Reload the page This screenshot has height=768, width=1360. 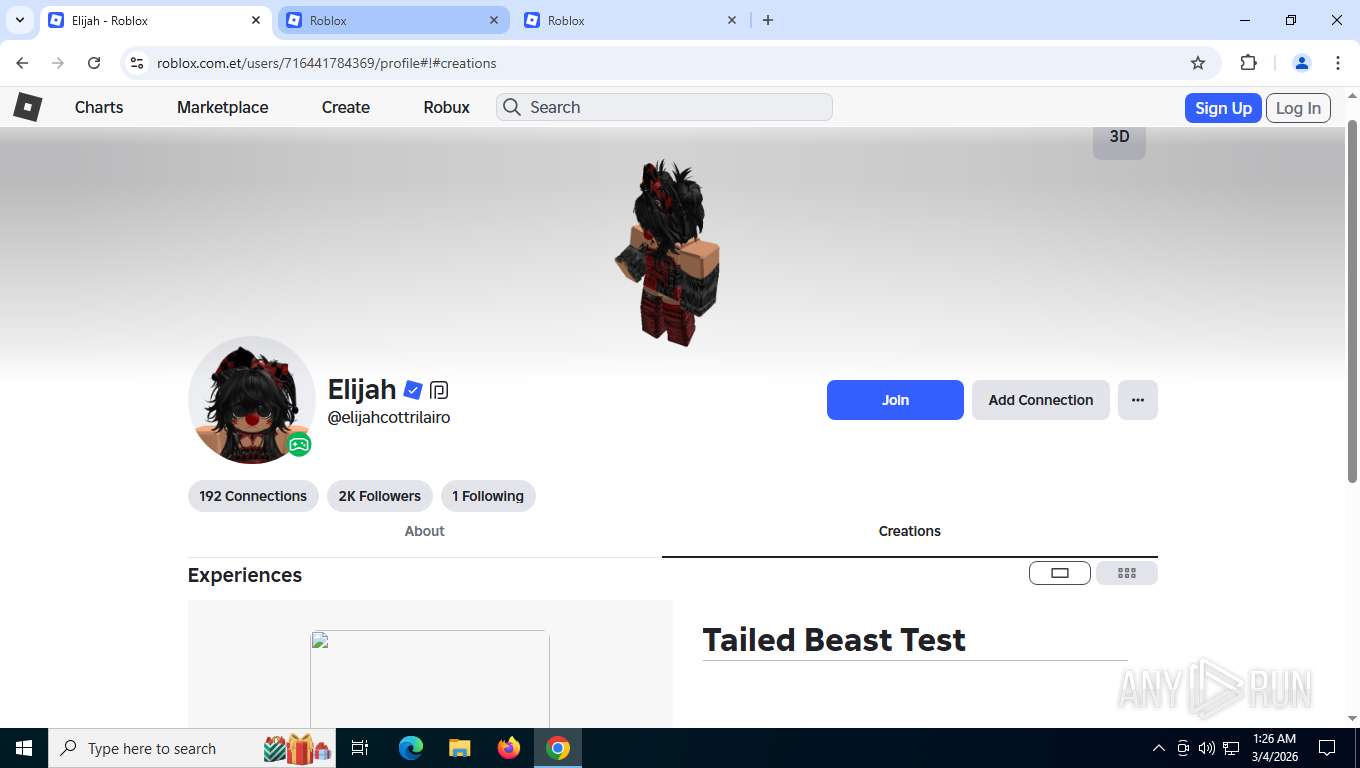(94, 63)
